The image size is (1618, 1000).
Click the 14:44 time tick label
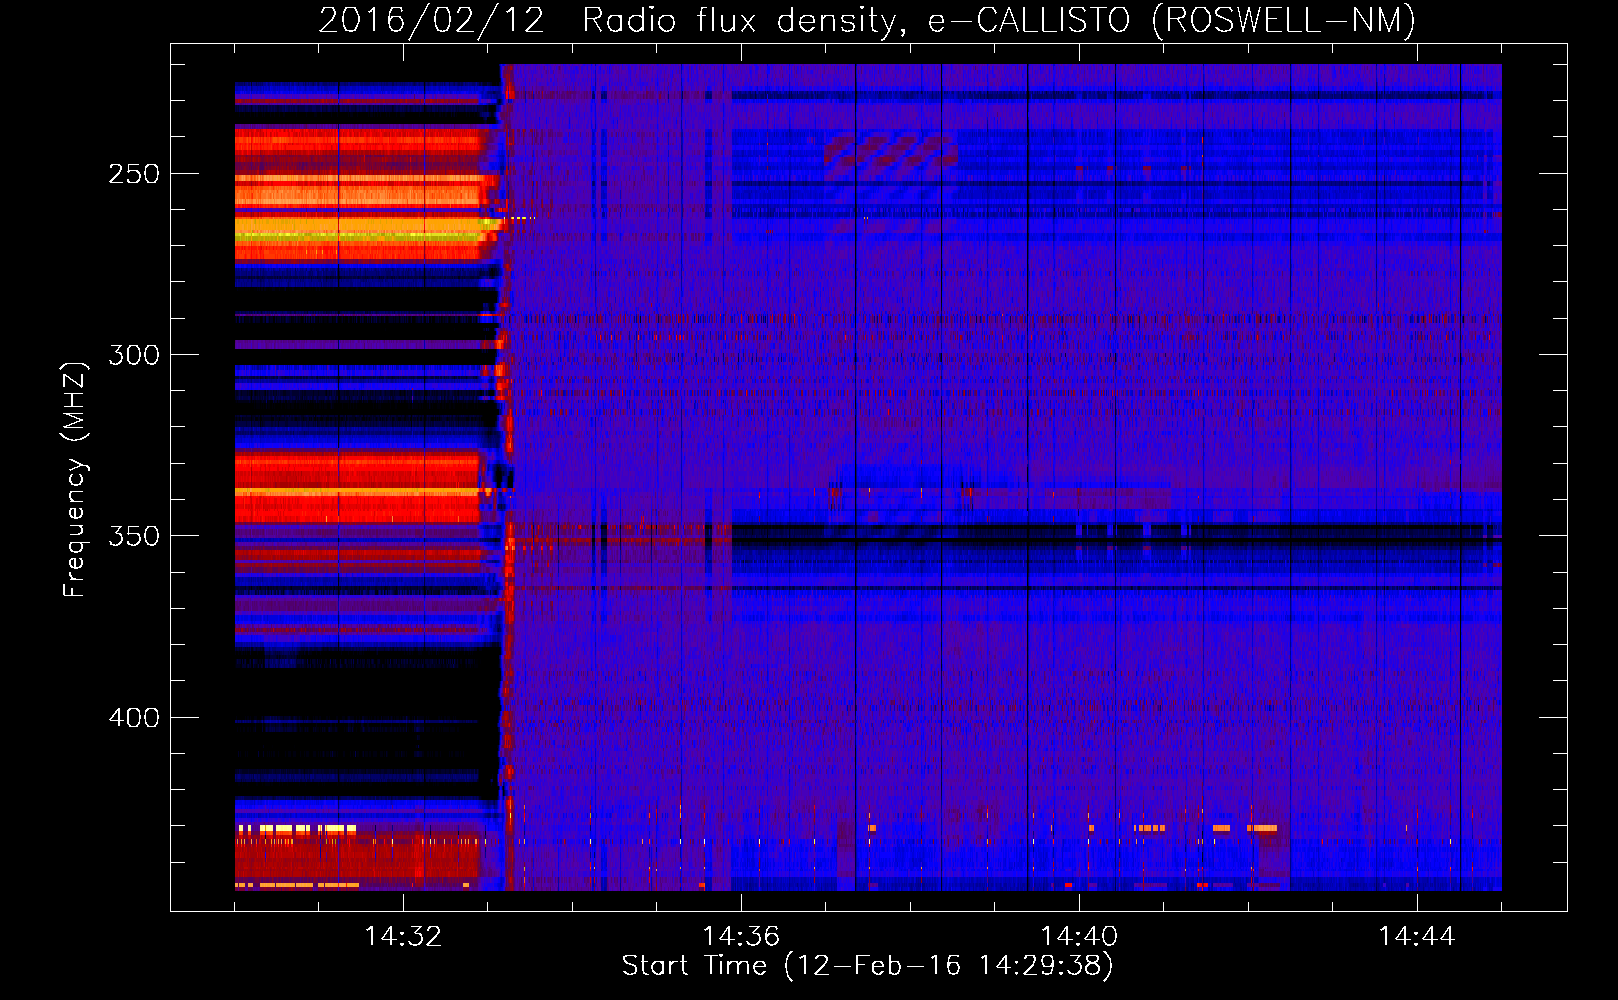pyautogui.click(x=1417, y=937)
